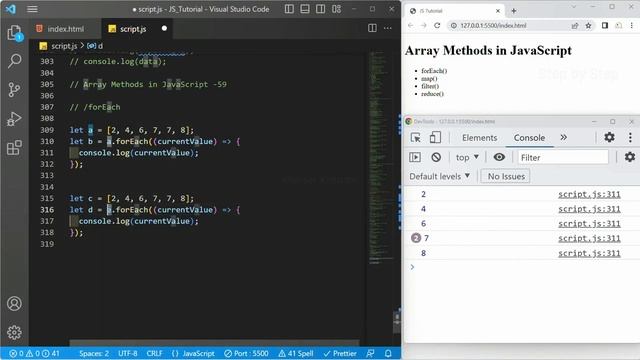Show more DevTools tabs chevron
This screenshot has width=640, height=360.
click(x=563, y=138)
